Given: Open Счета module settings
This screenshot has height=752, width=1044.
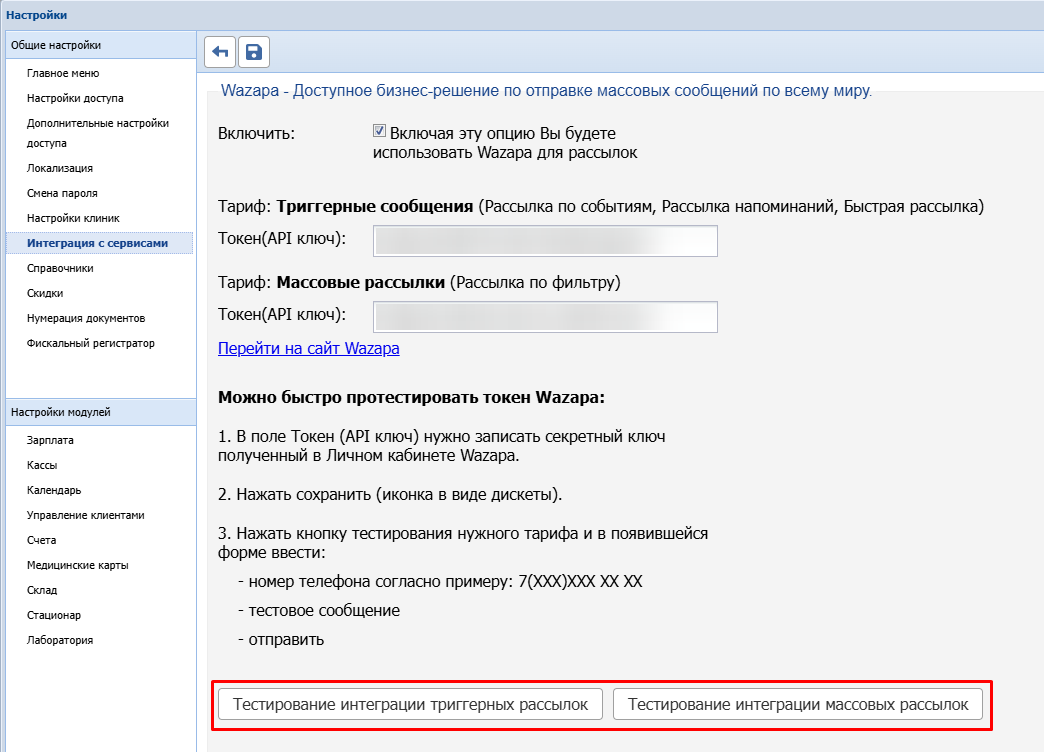Looking at the screenshot, I should 41,540.
